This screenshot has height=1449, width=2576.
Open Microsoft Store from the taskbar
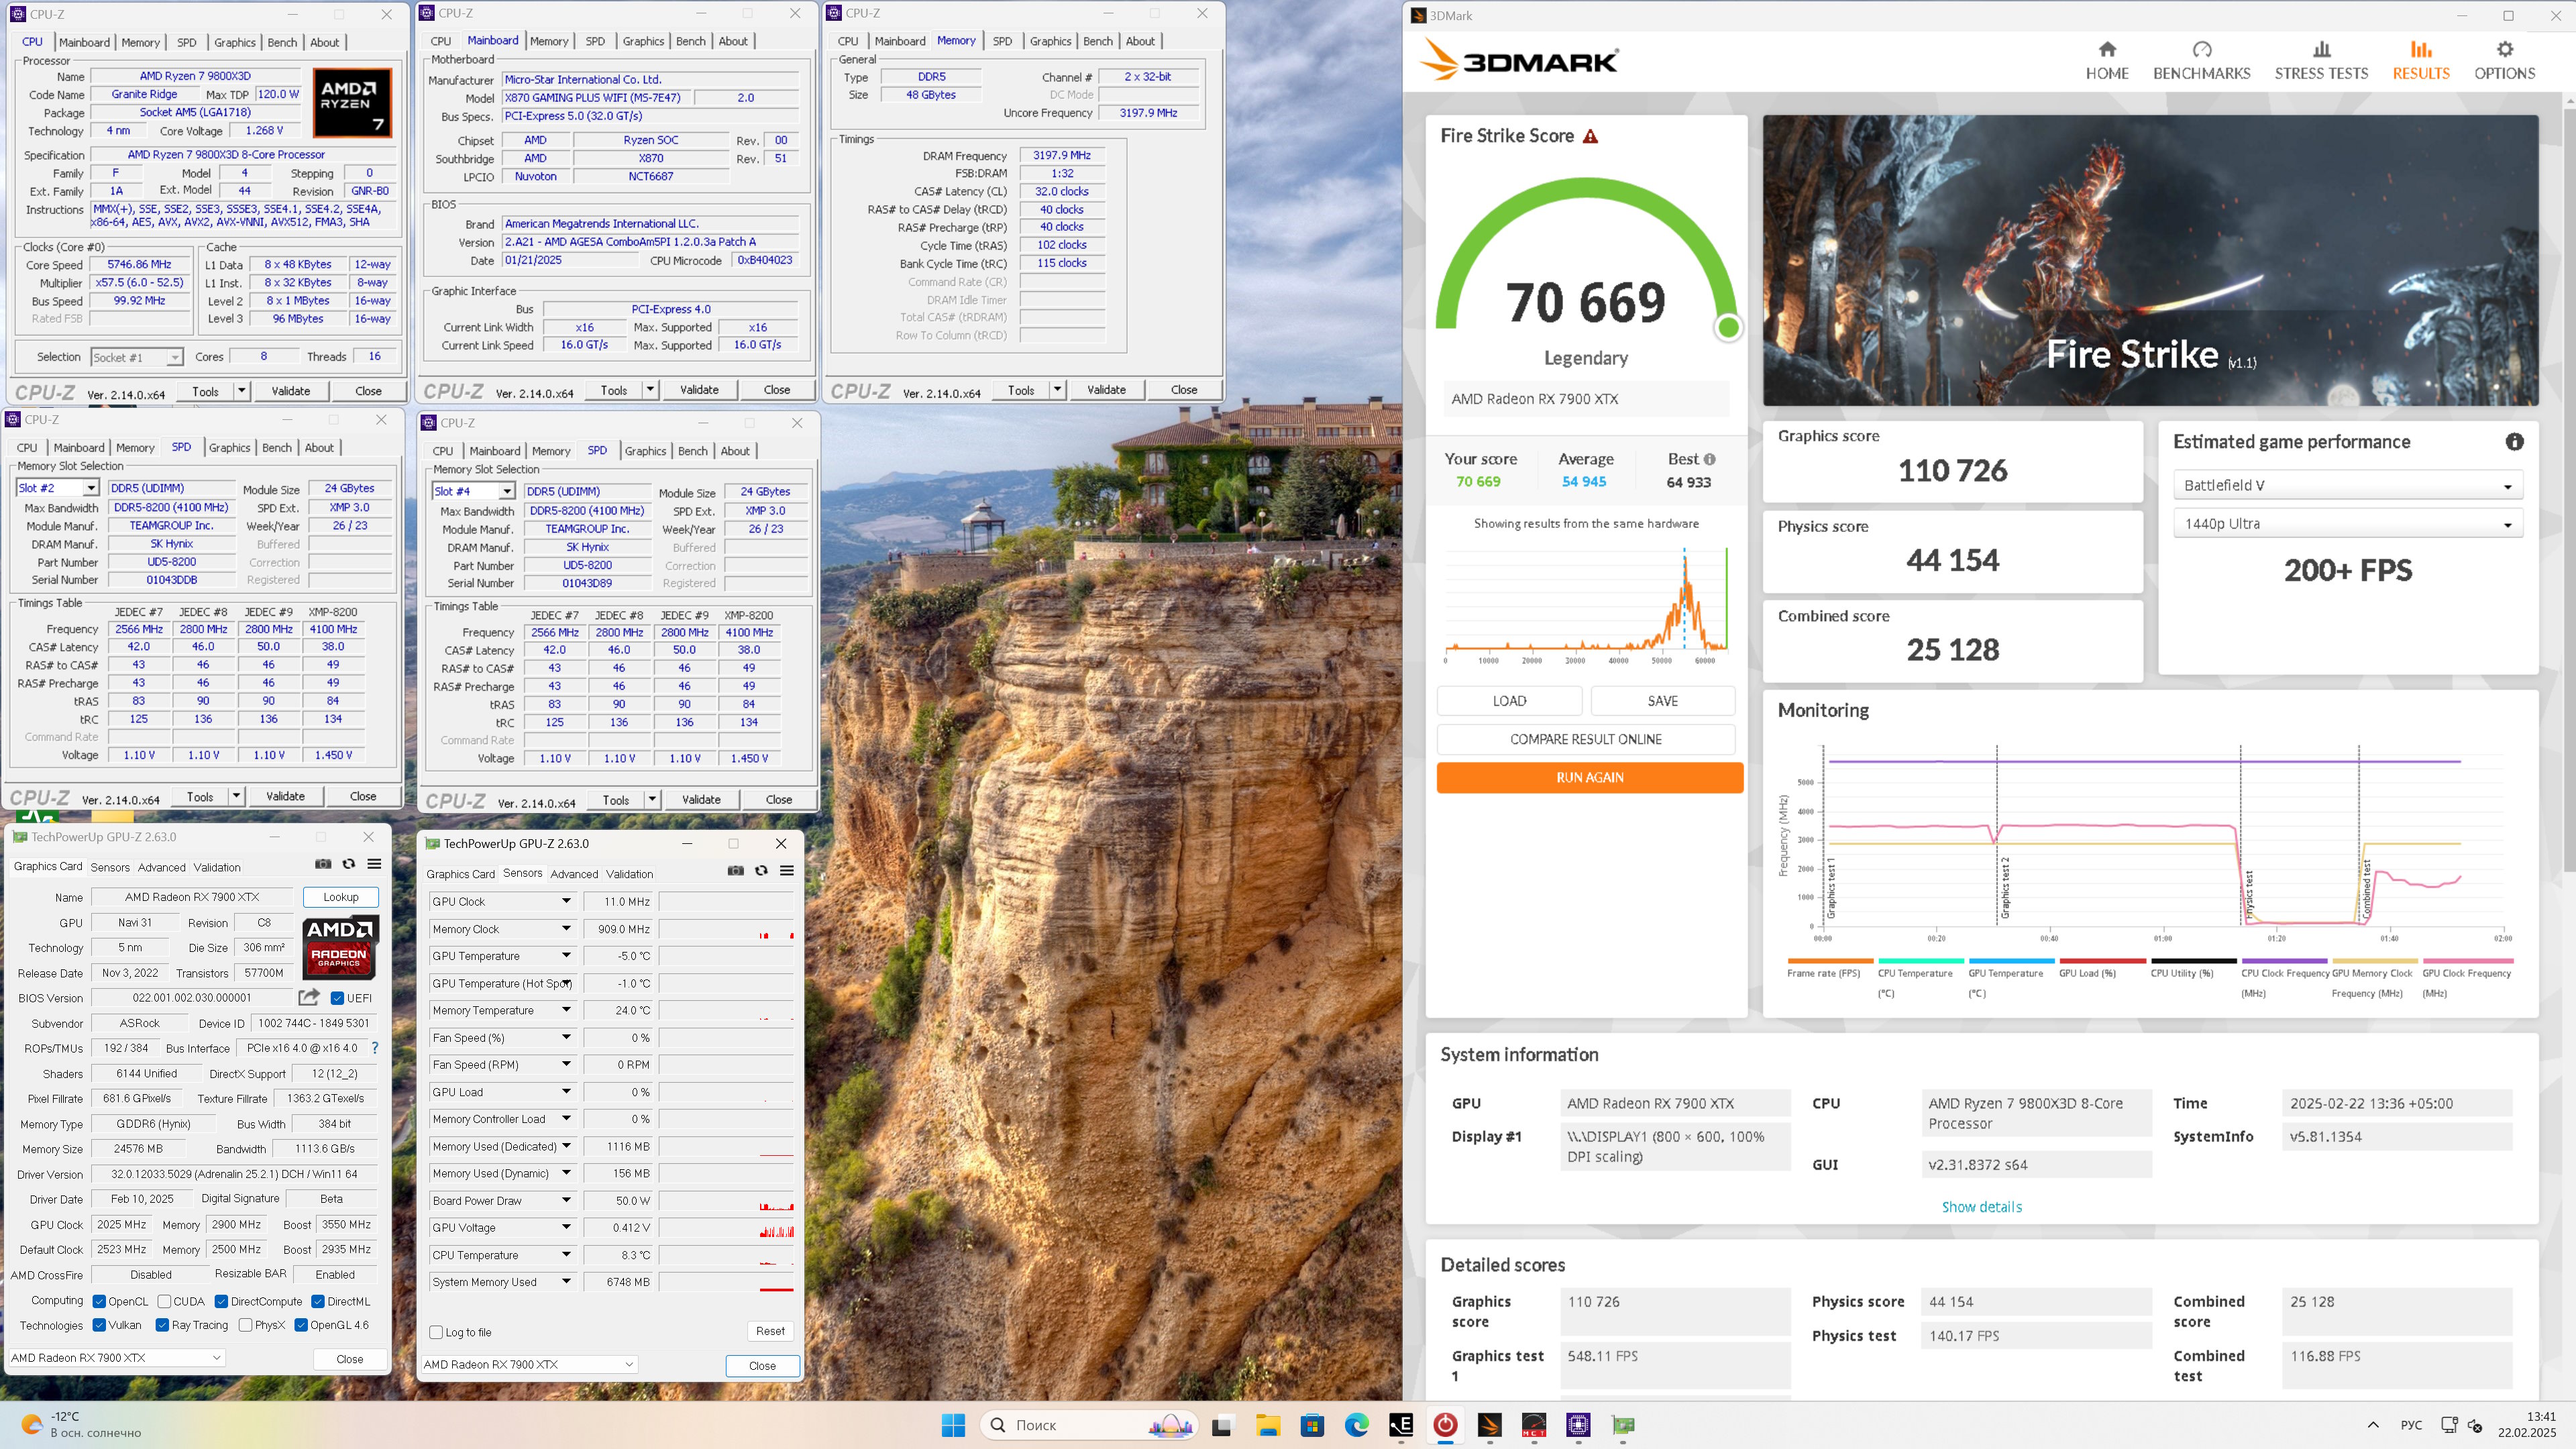[1312, 1425]
